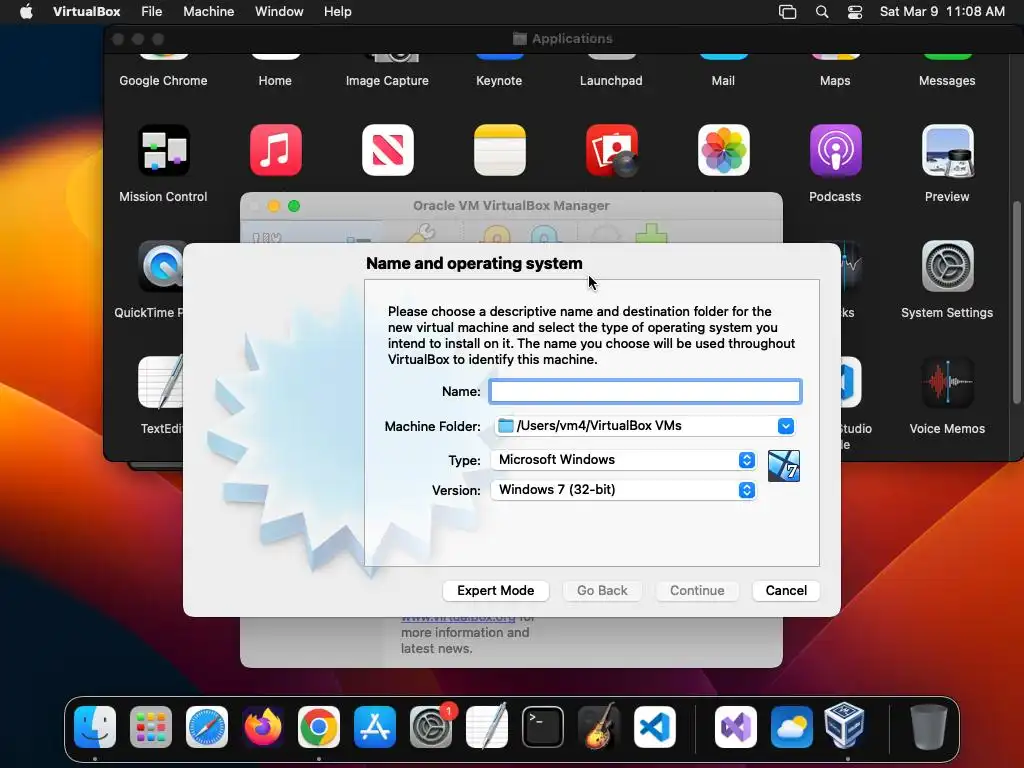Image resolution: width=1024 pixels, height=768 pixels.
Task: Click the Go Back button
Action: click(602, 590)
